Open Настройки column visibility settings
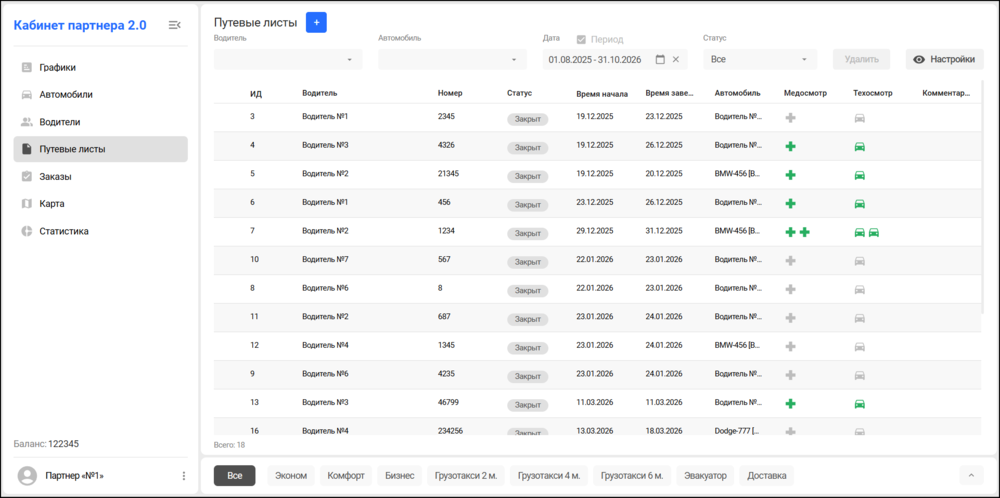 point(945,59)
